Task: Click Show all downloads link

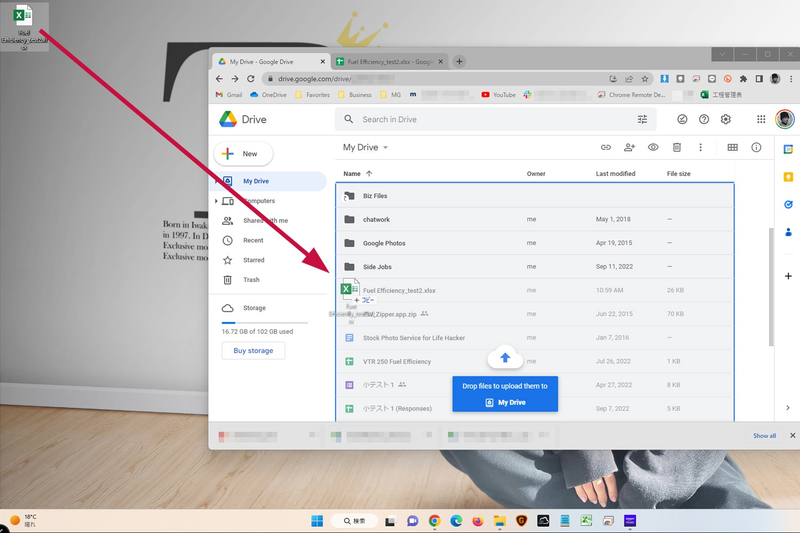Action: pos(764,436)
